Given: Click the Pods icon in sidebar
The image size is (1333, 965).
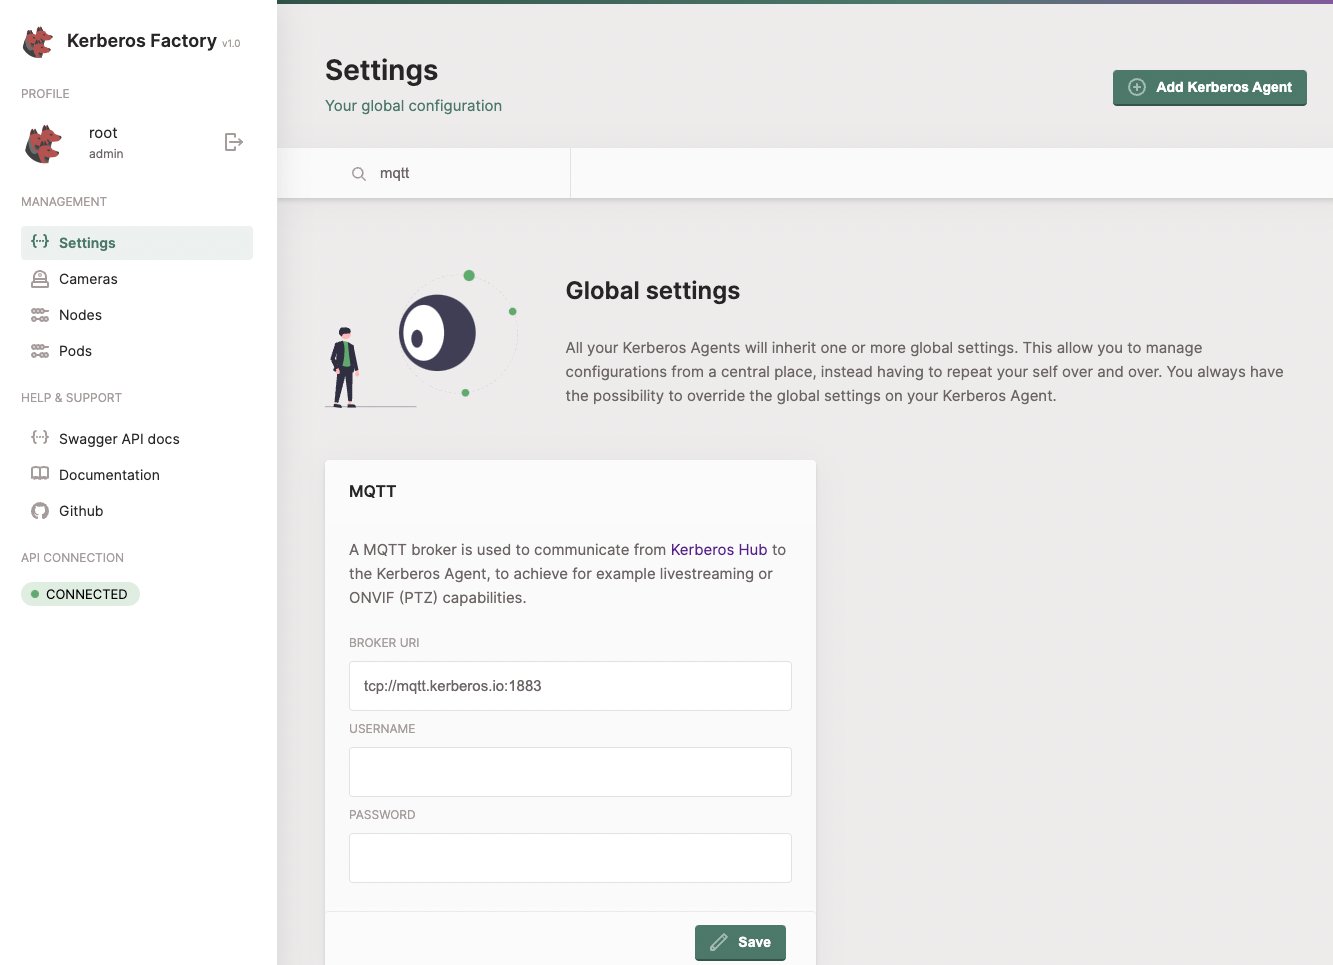Looking at the screenshot, I should point(40,351).
